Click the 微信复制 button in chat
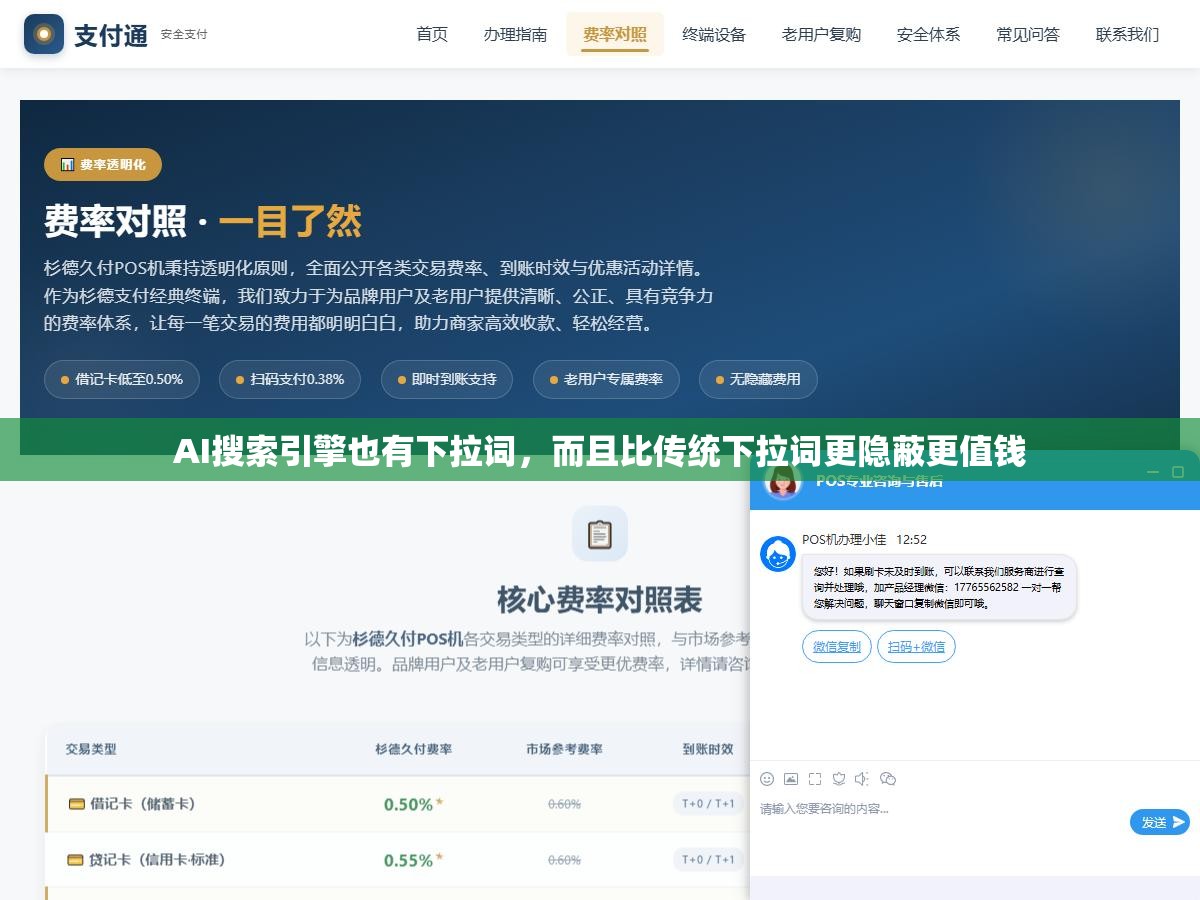This screenshot has height=900, width=1200. pos(837,647)
